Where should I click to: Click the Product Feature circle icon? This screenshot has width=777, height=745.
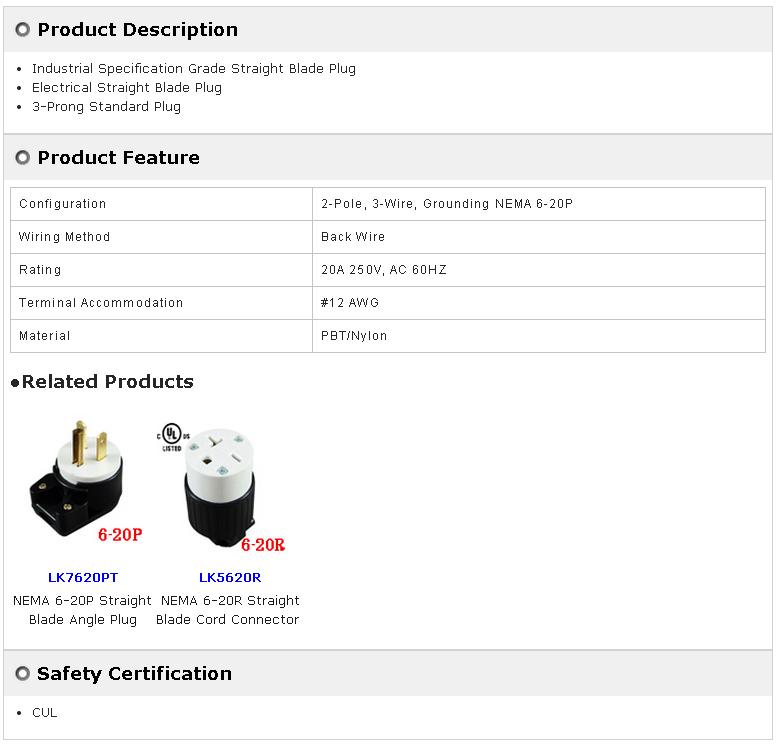pos(23,158)
